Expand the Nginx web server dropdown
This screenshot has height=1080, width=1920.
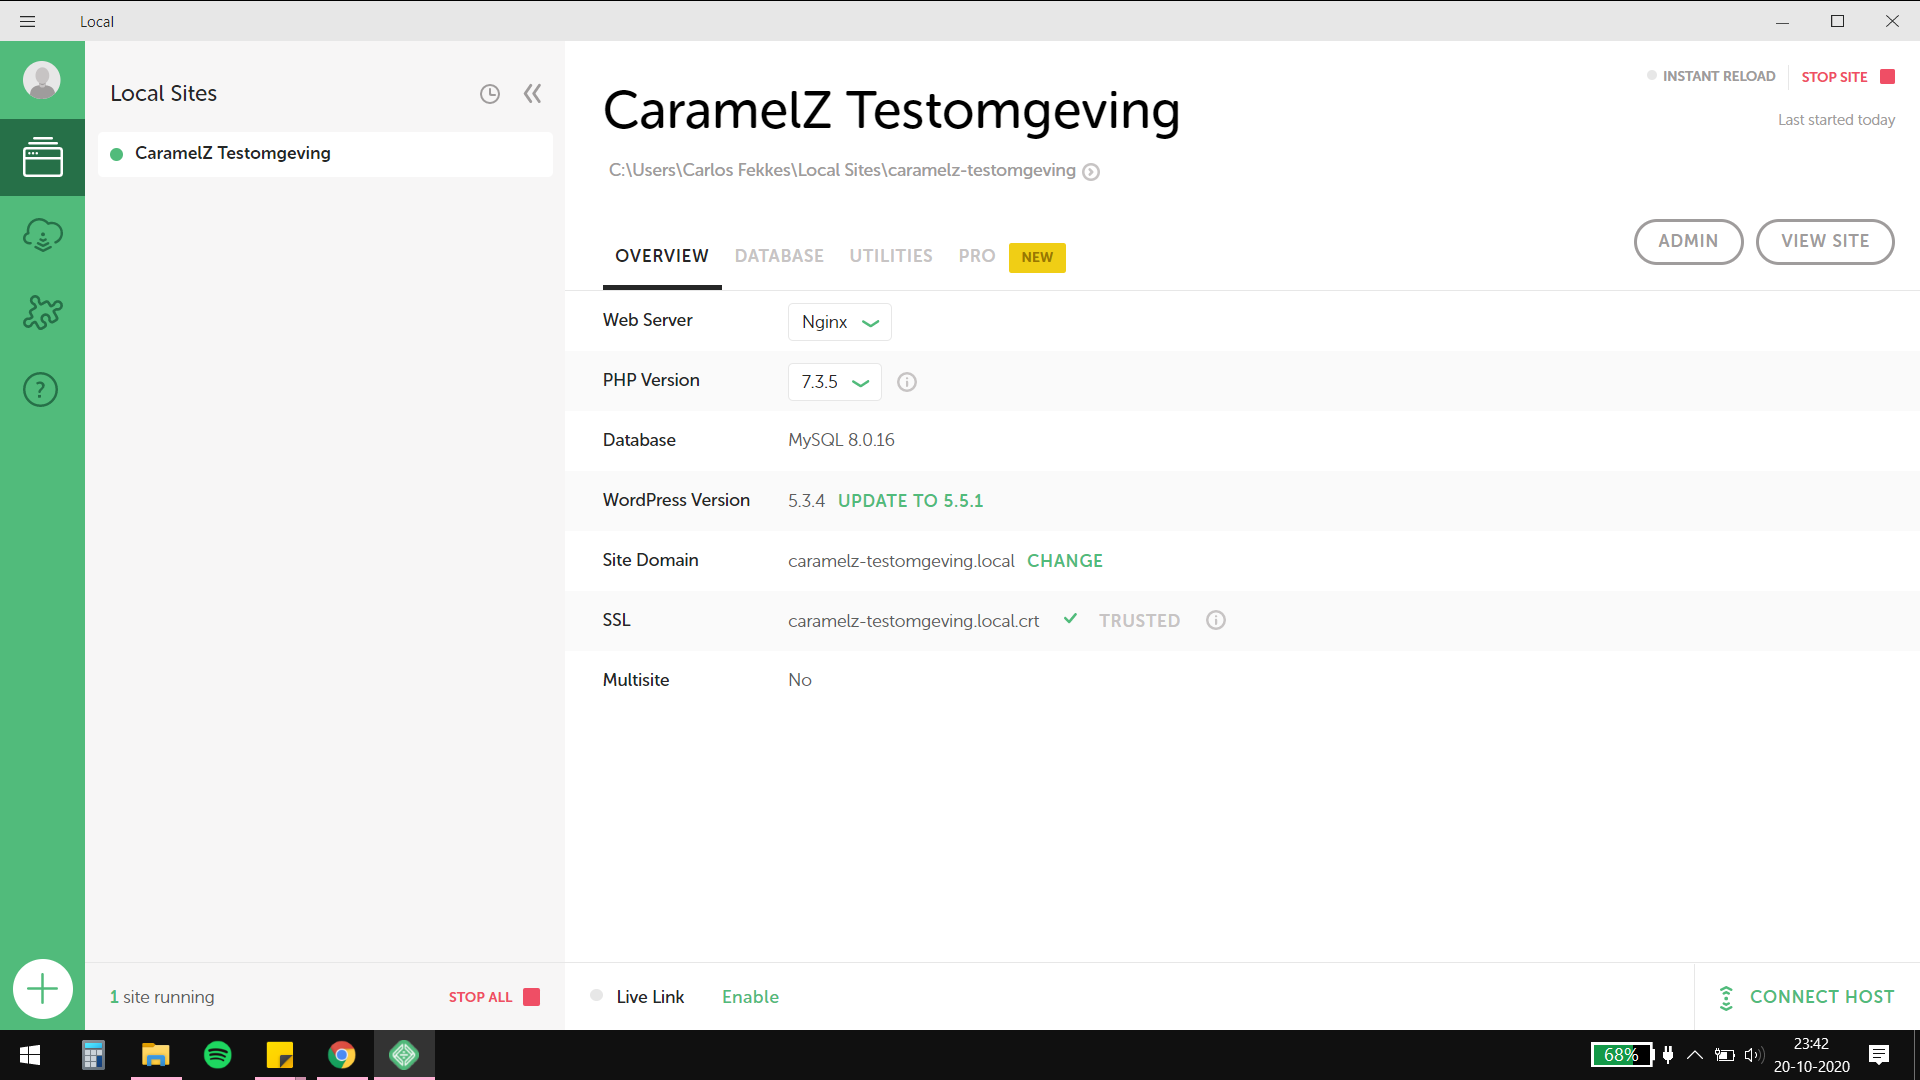tap(840, 322)
